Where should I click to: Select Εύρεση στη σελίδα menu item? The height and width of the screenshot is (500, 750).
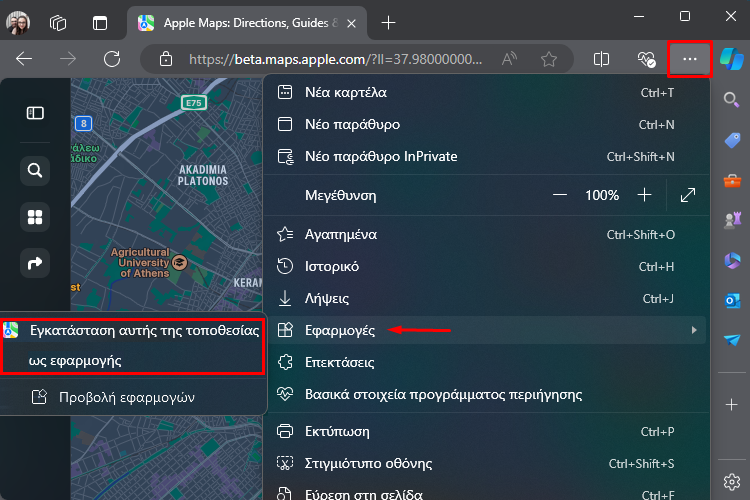[486, 493]
